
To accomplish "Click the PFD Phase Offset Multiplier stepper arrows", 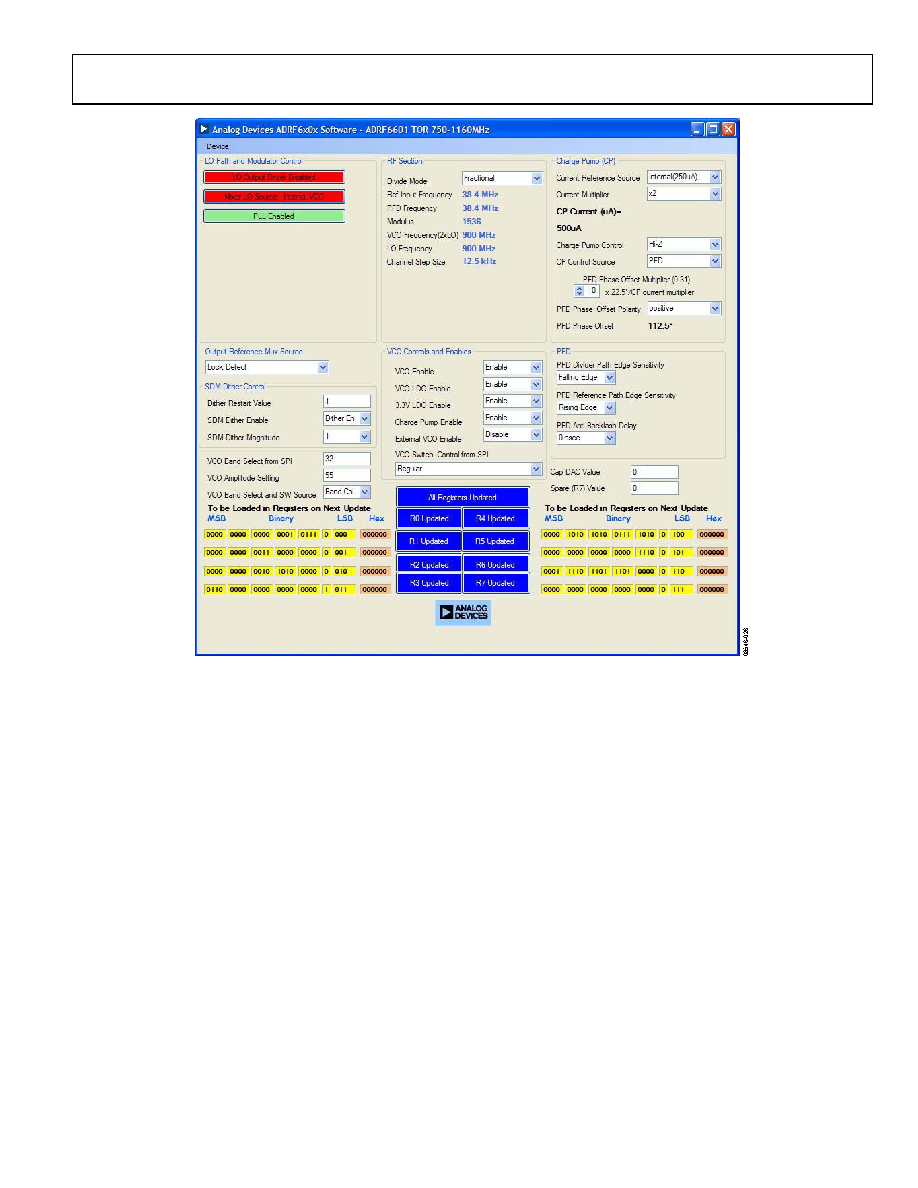I will [x=579, y=291].
